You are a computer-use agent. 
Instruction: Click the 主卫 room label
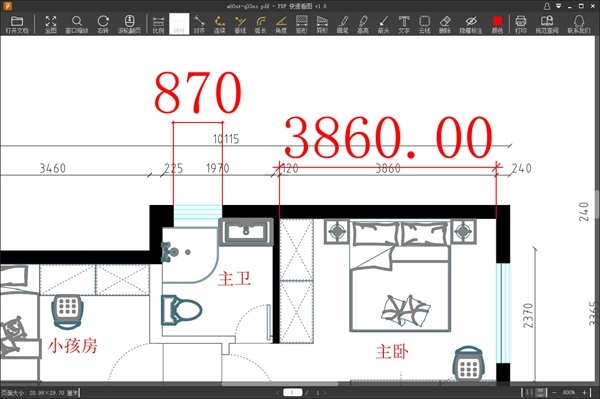click(x=234, y=279)
